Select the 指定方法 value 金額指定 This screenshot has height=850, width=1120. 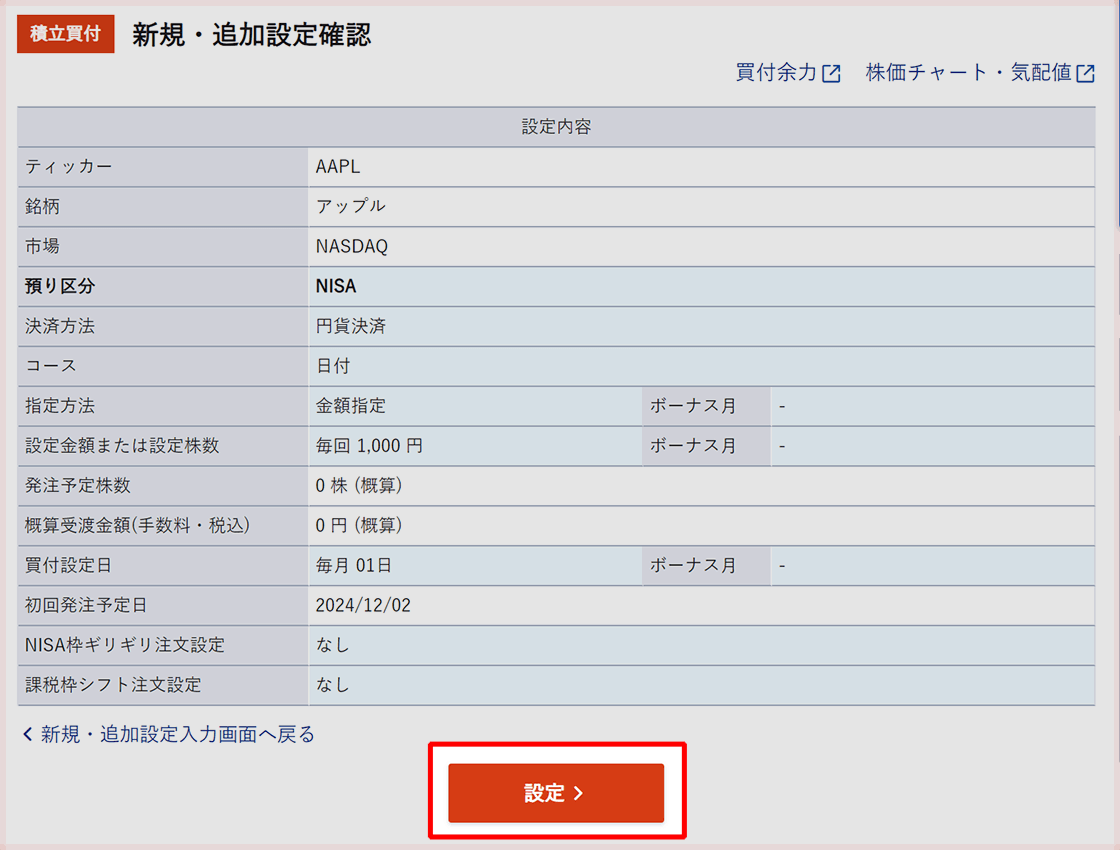tap(351, 406)
